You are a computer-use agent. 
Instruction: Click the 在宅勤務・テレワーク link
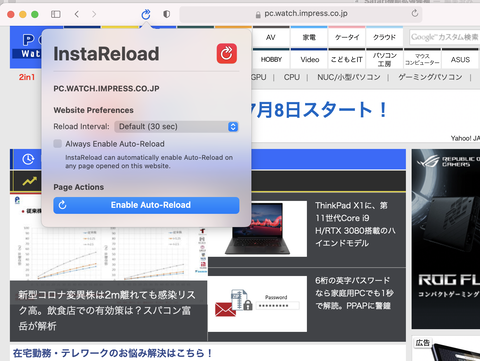[x=112, y=353]
